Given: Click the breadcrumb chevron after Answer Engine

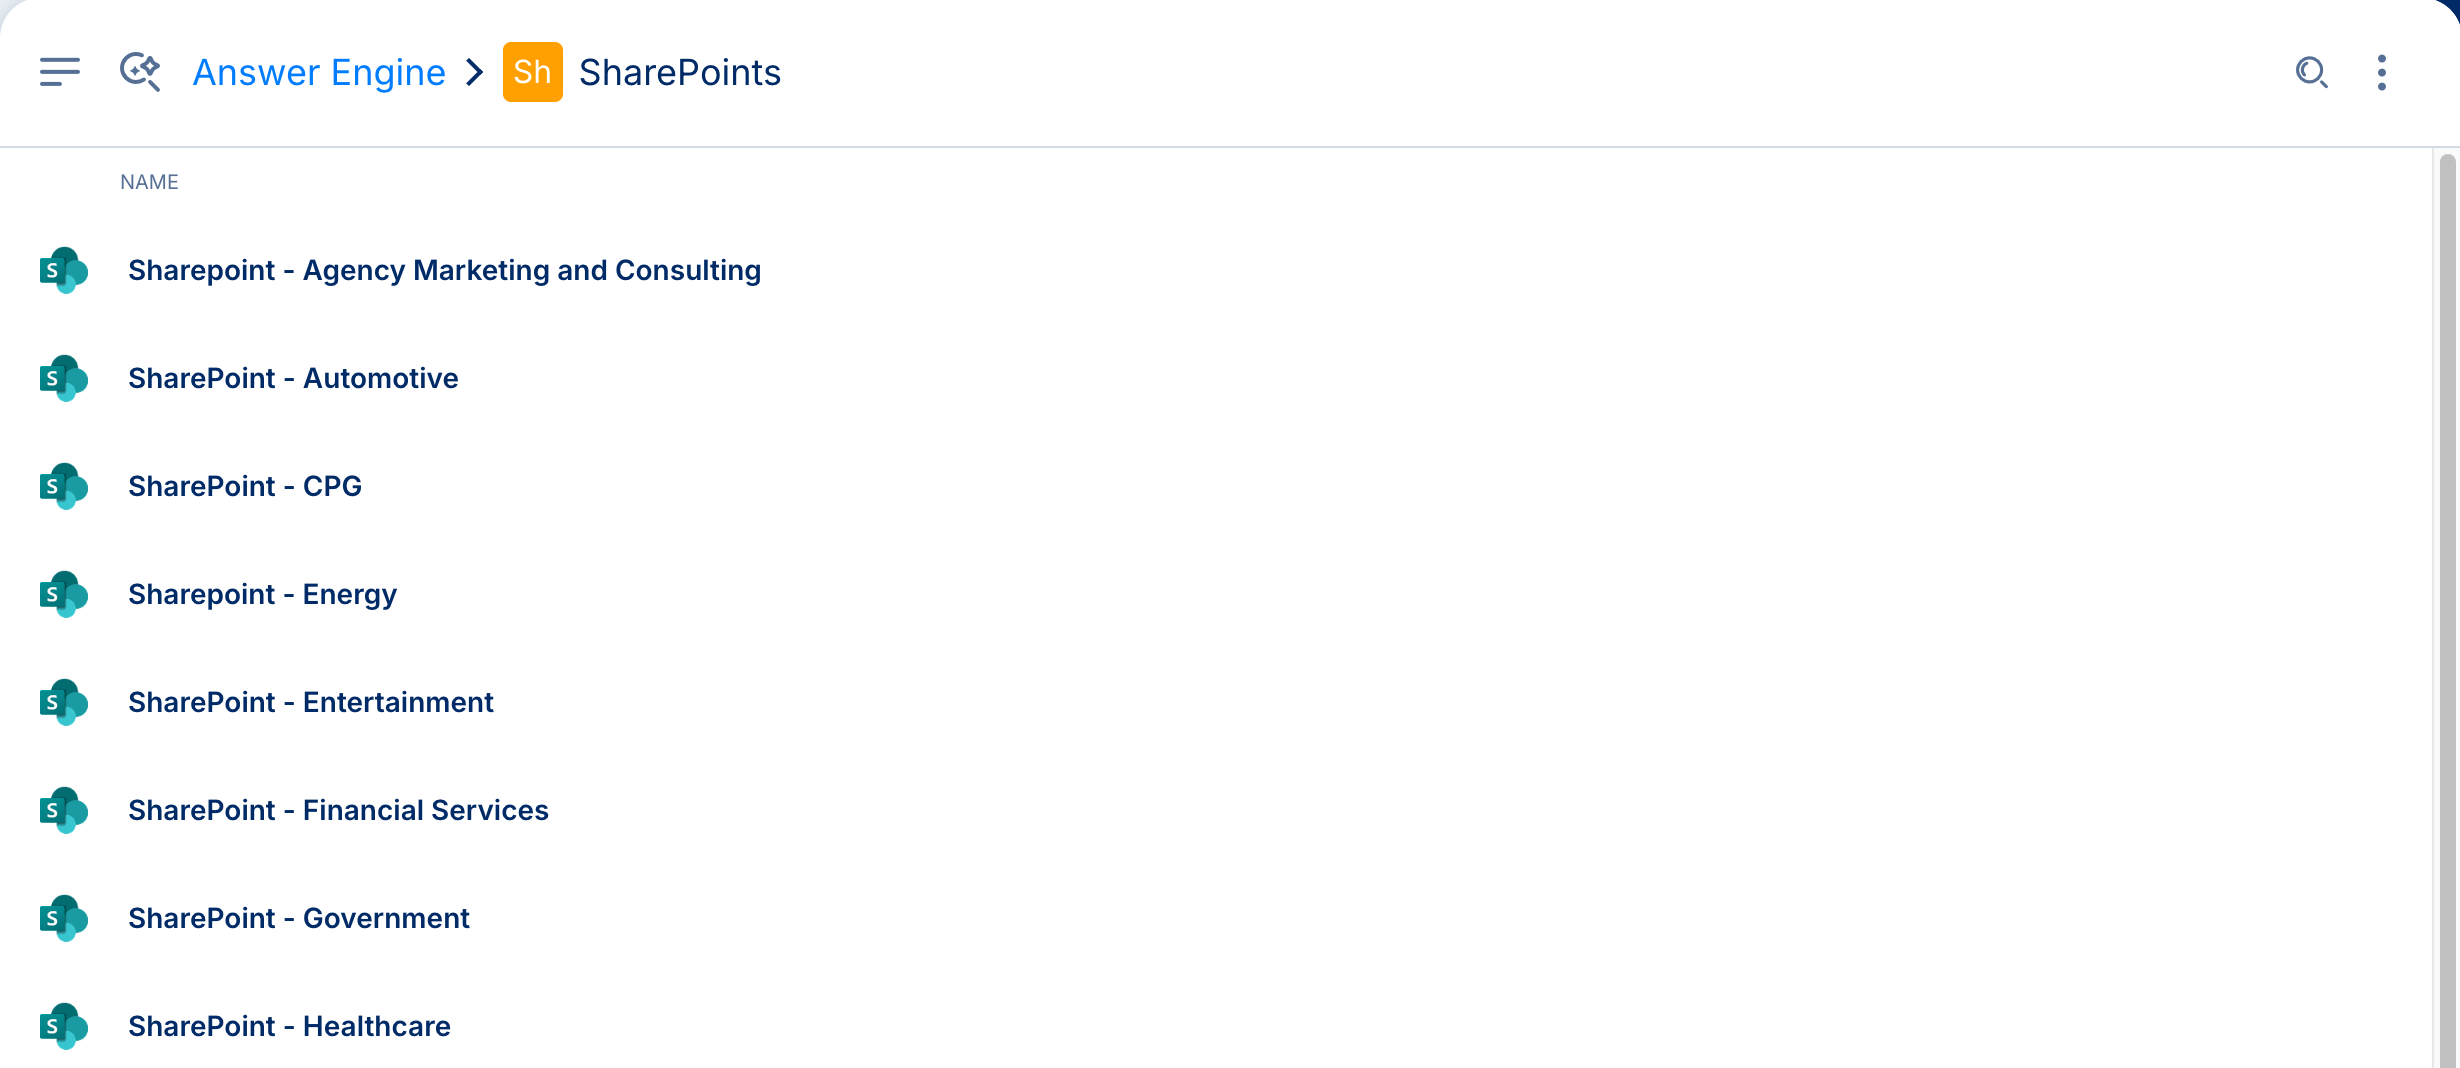Looking at the screenshot, I should tap(474, 72).
